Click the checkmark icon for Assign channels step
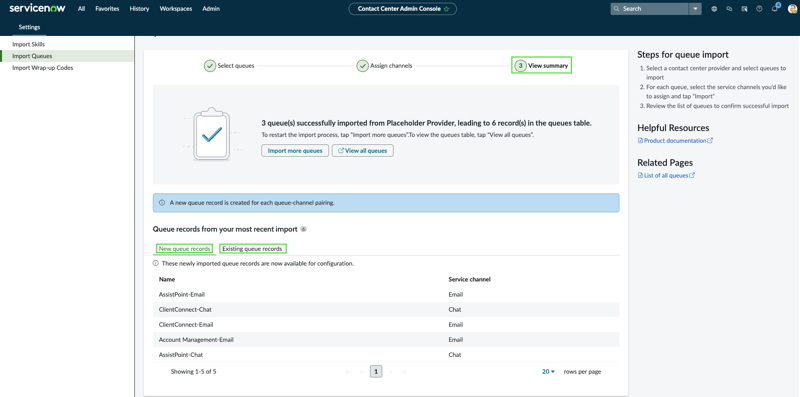This screenshot has height=397, width=800. pos(362,66)
